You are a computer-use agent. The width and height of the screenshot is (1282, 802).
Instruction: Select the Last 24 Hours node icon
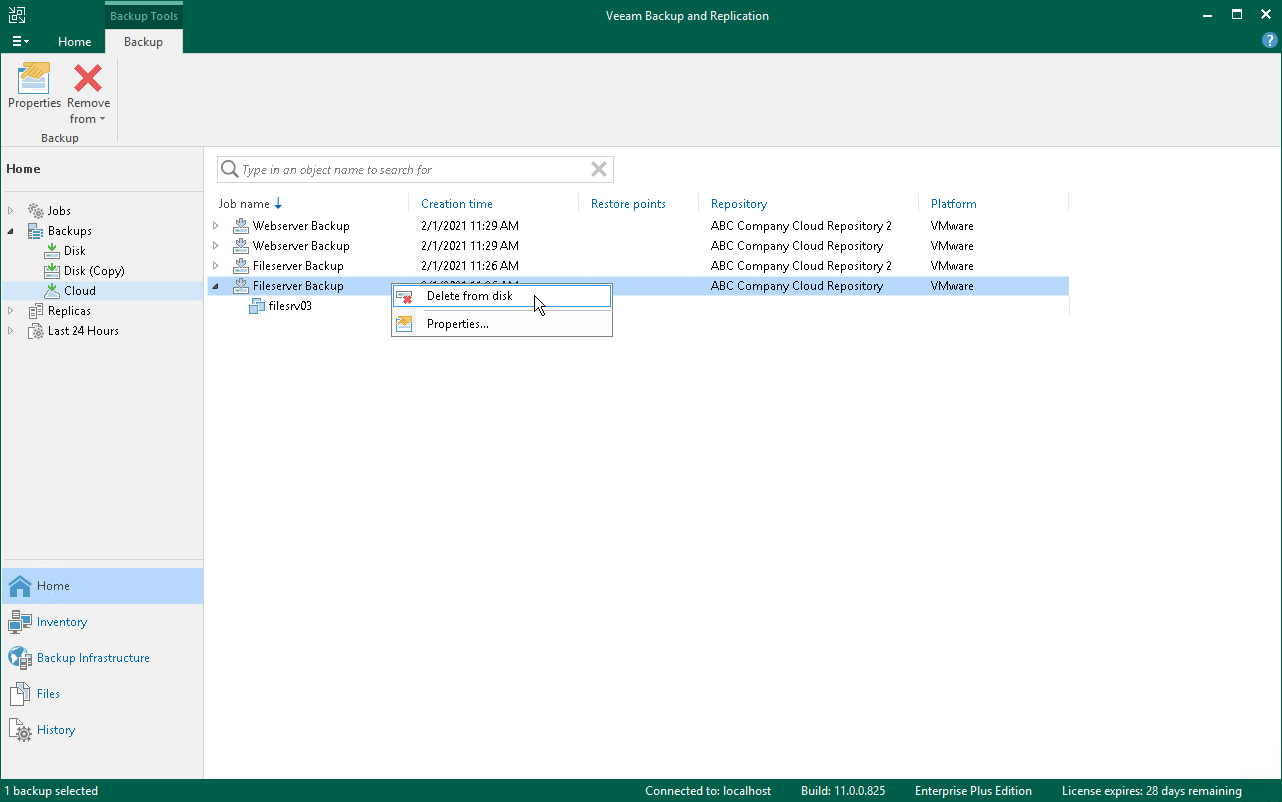click(36, 331)
